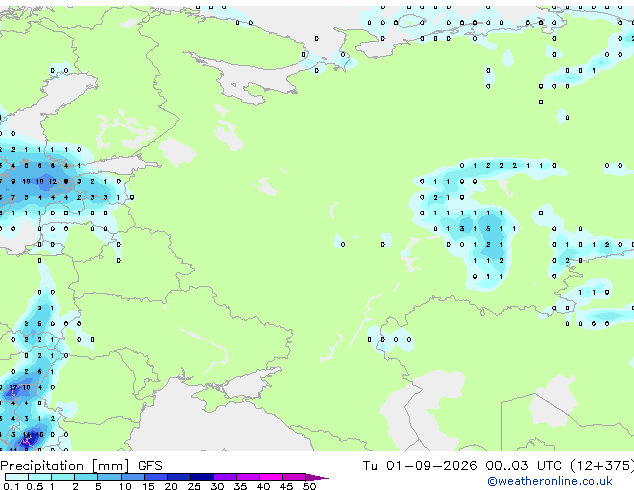Screen dimensions: 634x490
Task: Select the 40–45 mm magenta legend swatch
Action: coord(271,477)
